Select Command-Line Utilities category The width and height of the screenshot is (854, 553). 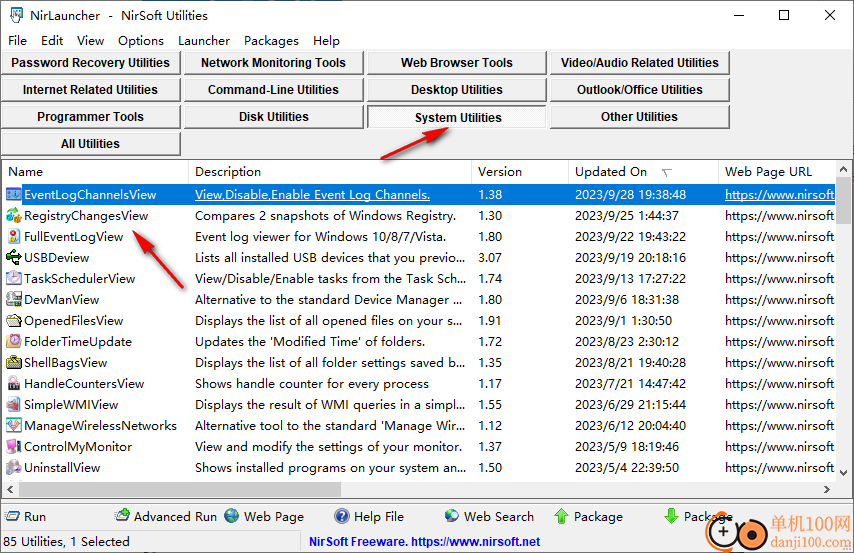273,90
